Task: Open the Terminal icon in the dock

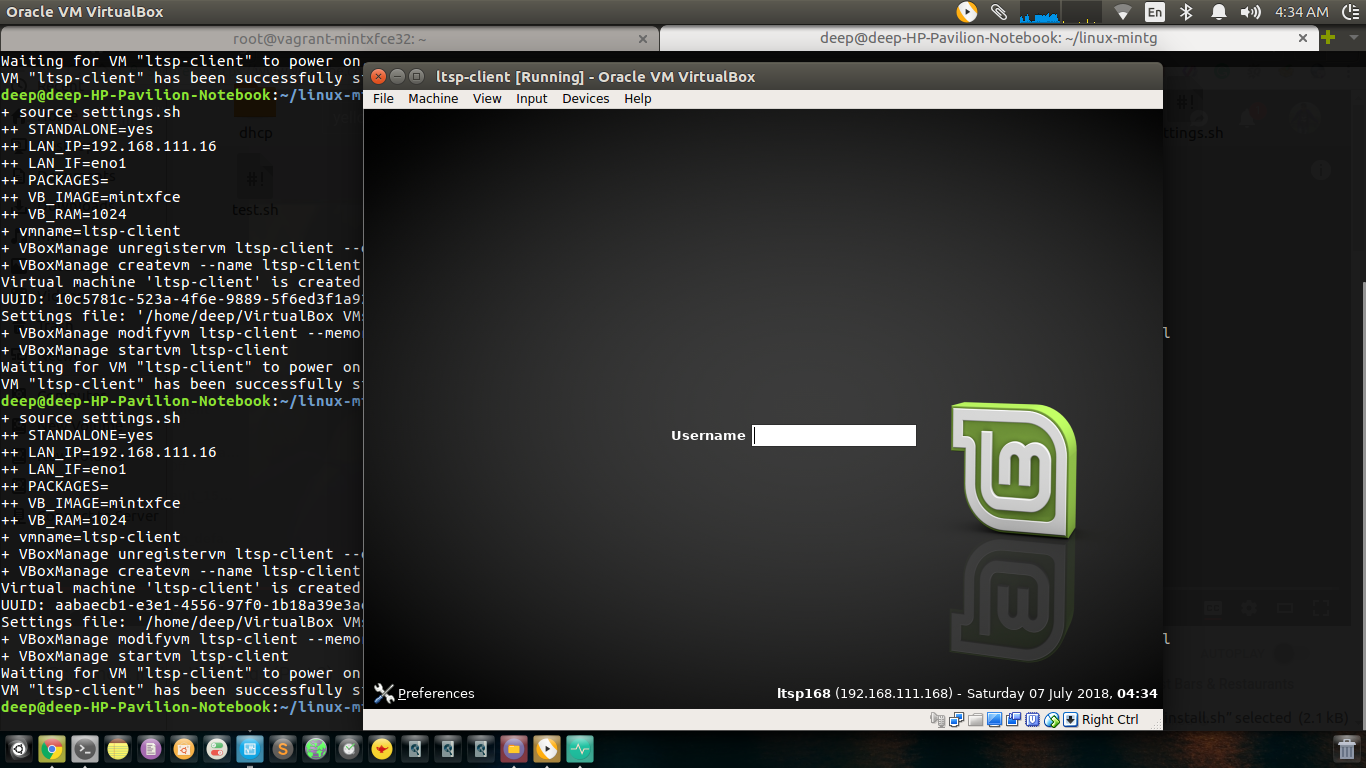Action: (x=85, y=749)
